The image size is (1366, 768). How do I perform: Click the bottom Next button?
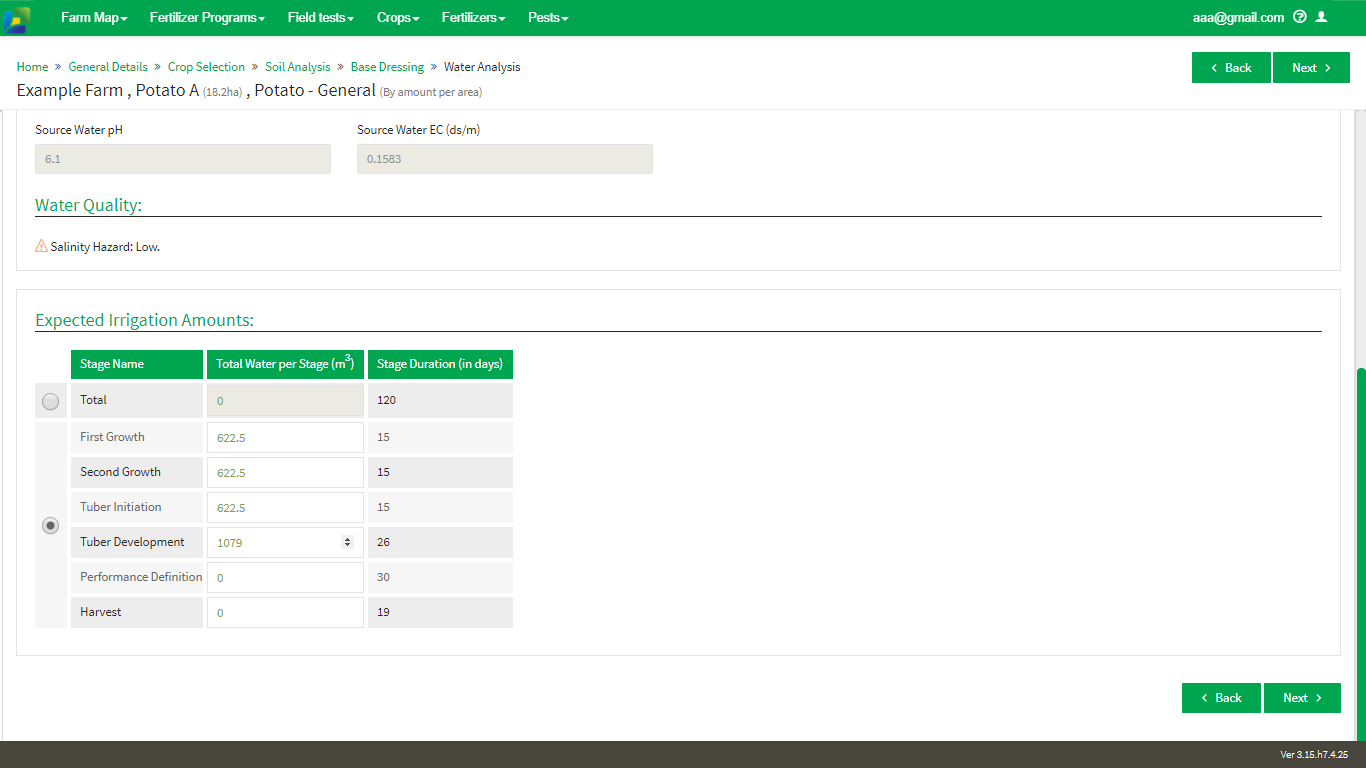[x=1302, y=698]
